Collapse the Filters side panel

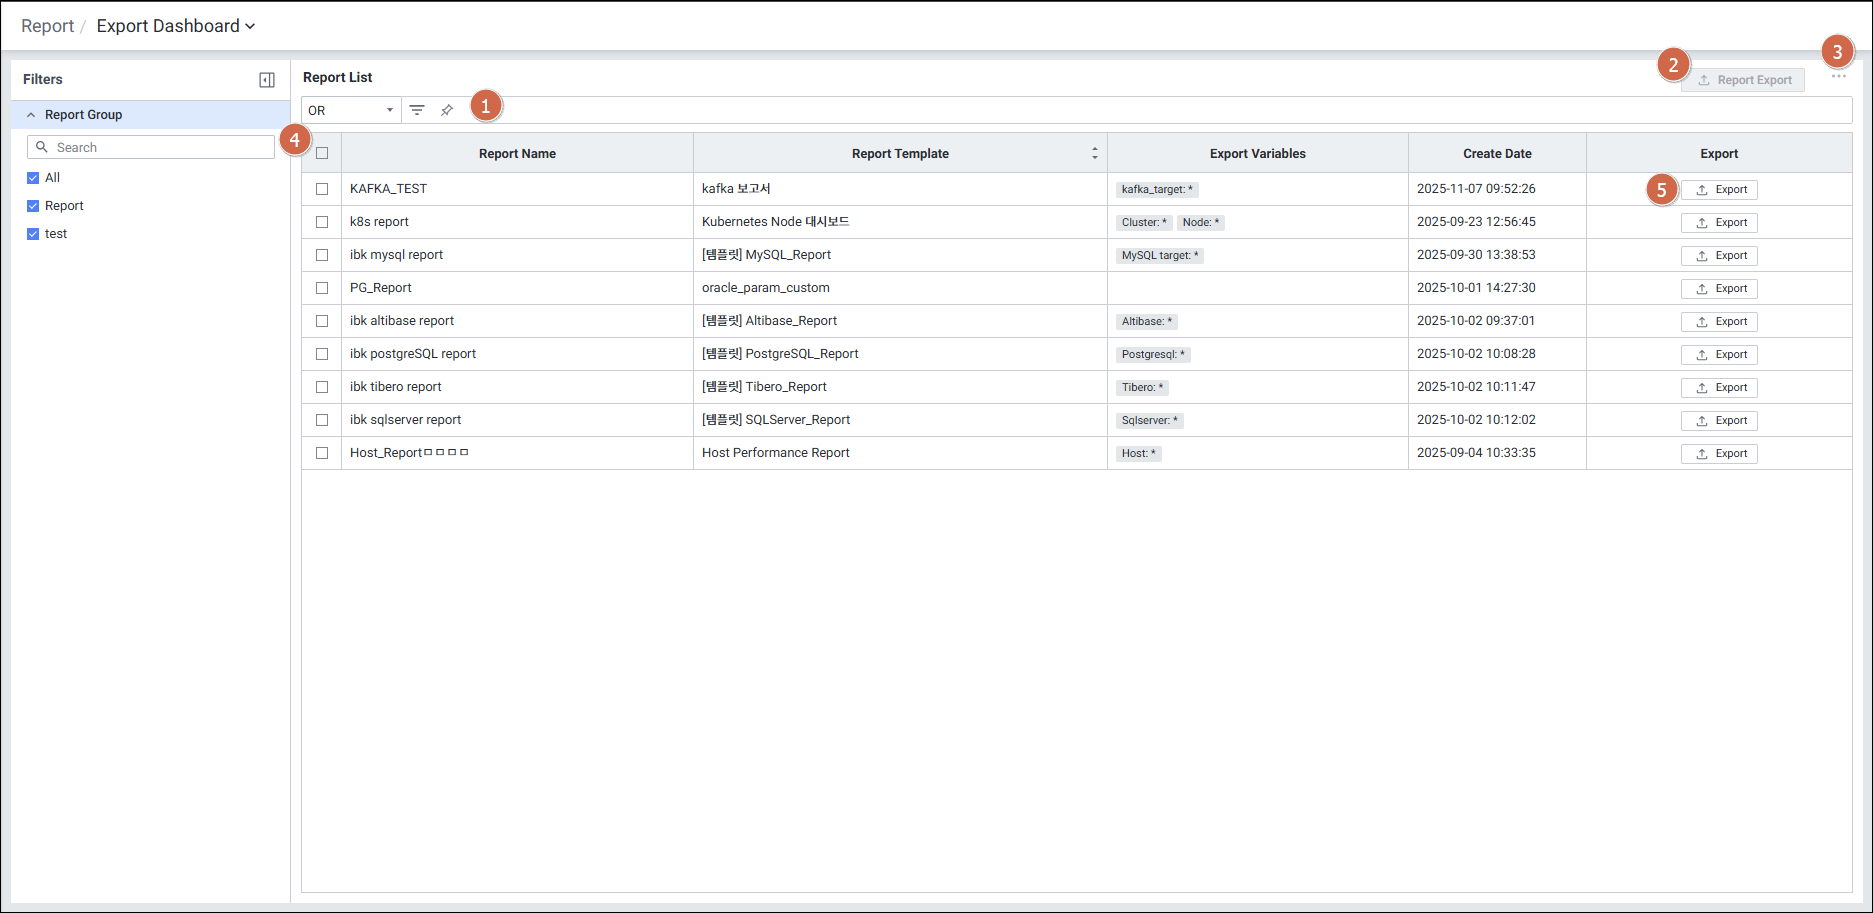click(267, 80)
